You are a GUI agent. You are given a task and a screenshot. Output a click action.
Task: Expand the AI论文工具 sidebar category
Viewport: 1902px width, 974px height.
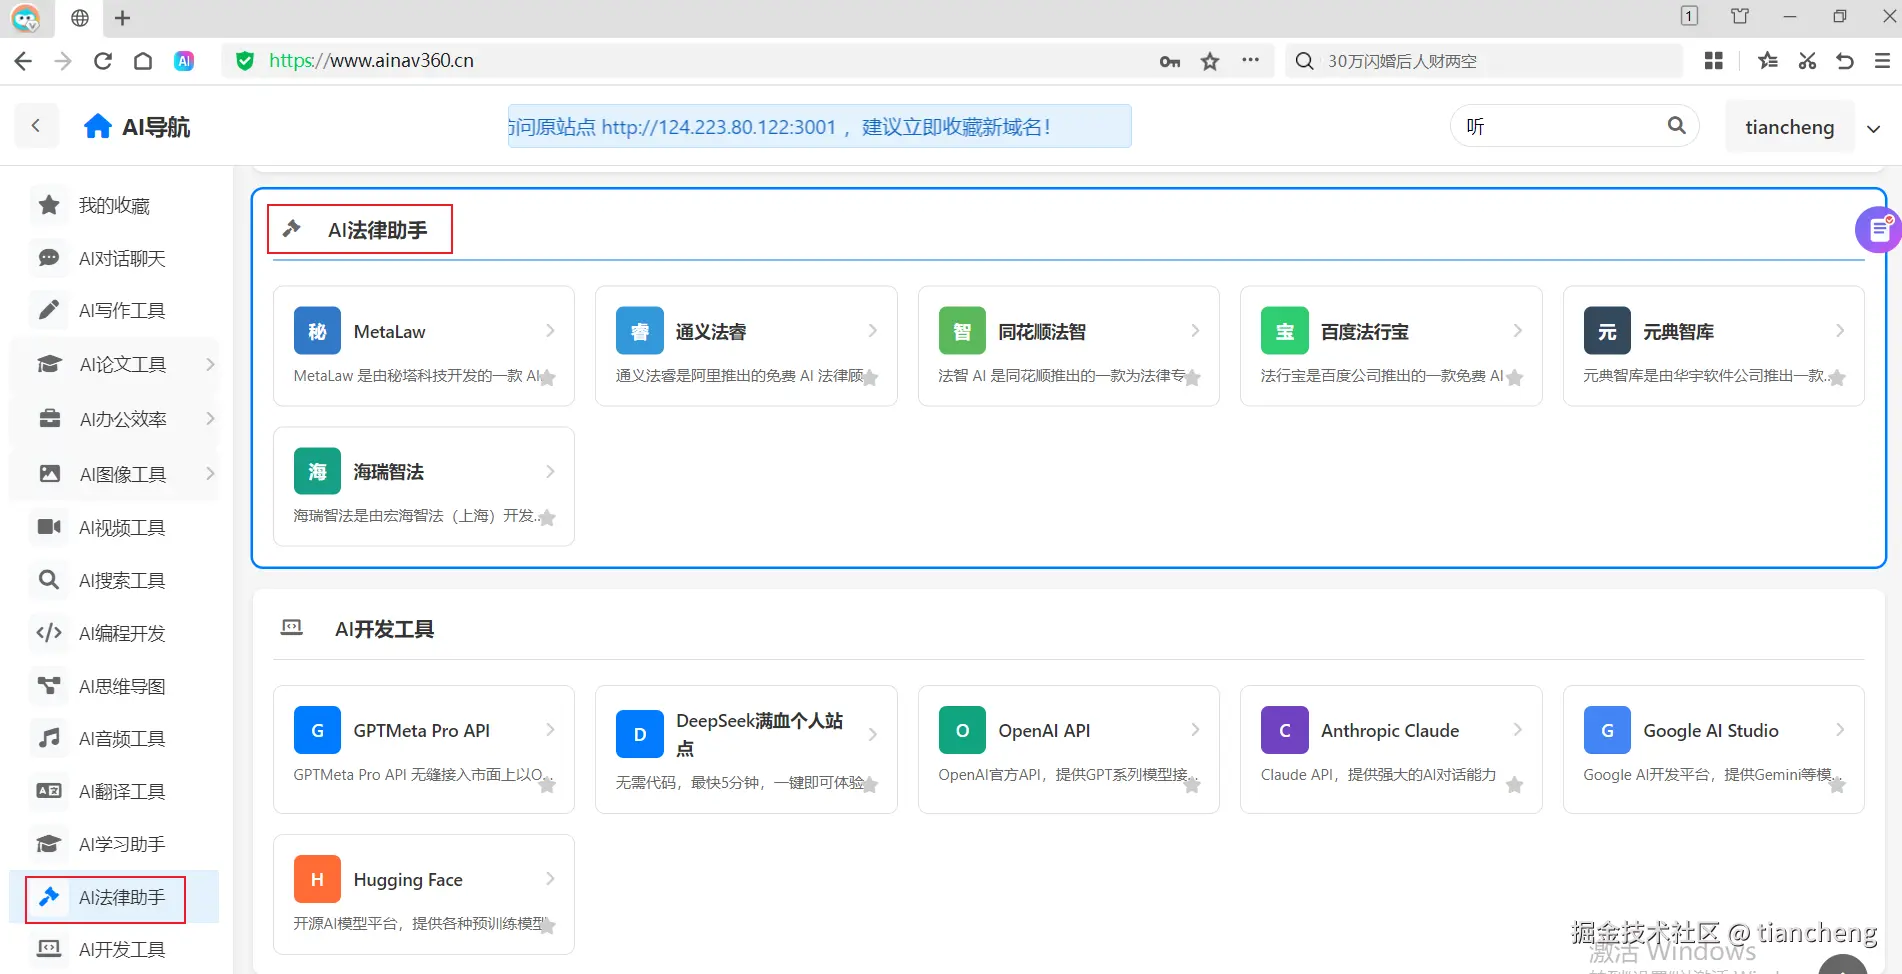122,364
